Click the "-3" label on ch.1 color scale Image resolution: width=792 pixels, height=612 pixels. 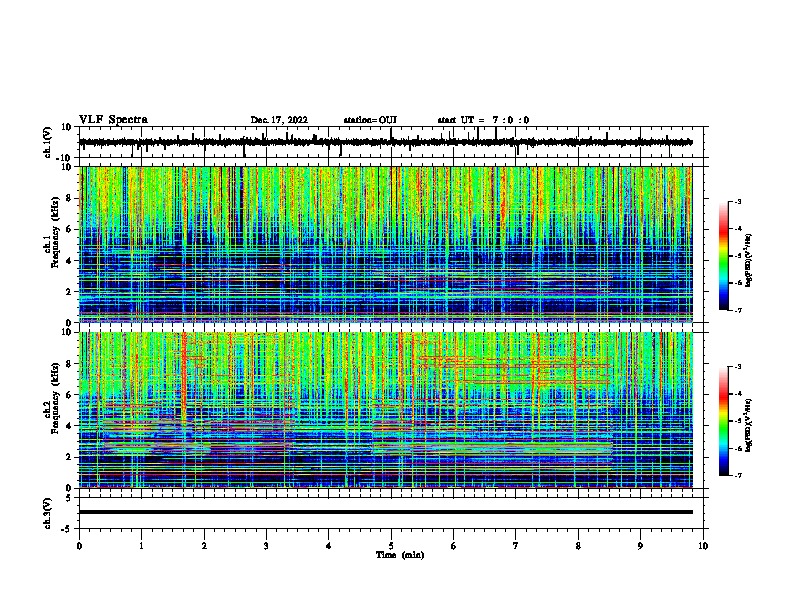click(737, 201)
